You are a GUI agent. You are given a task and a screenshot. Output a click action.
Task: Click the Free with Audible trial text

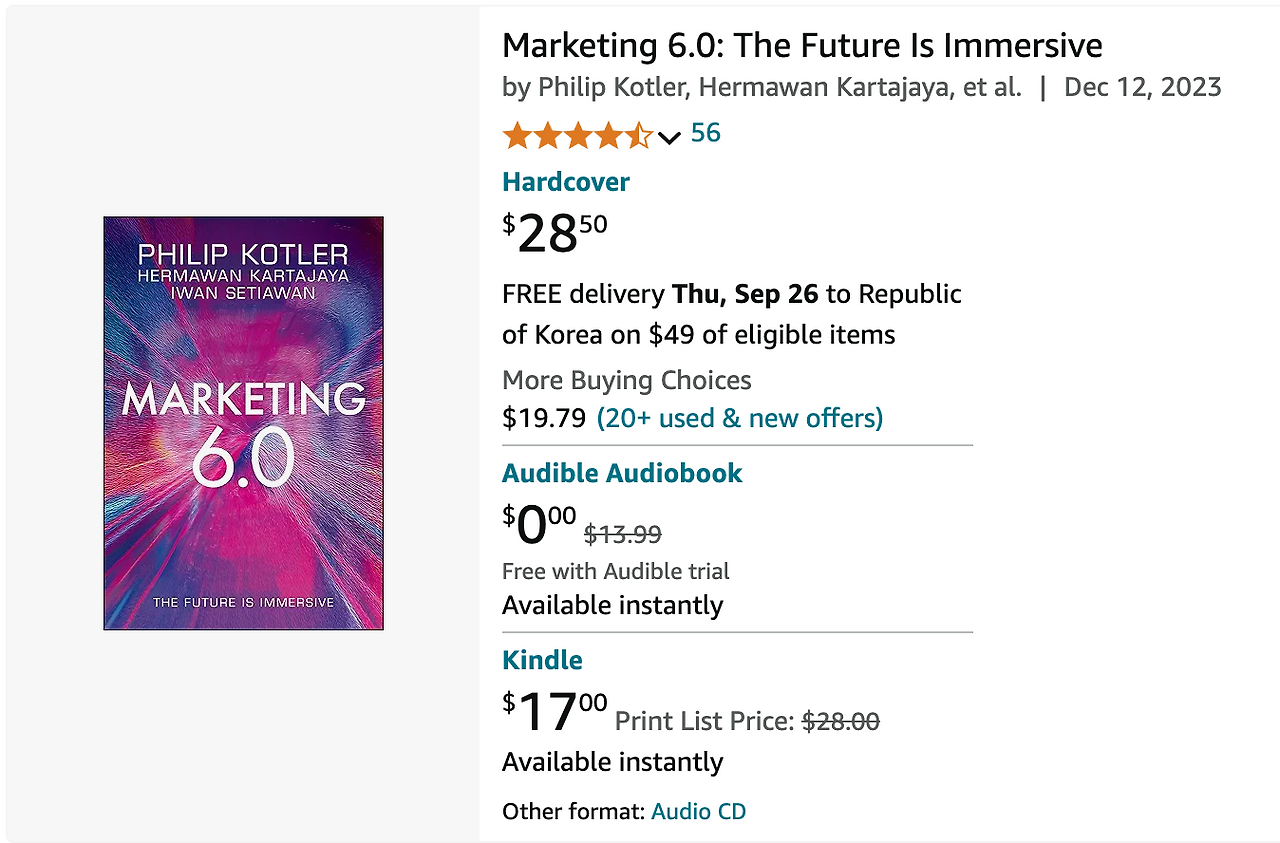click(x=615, y=571)
